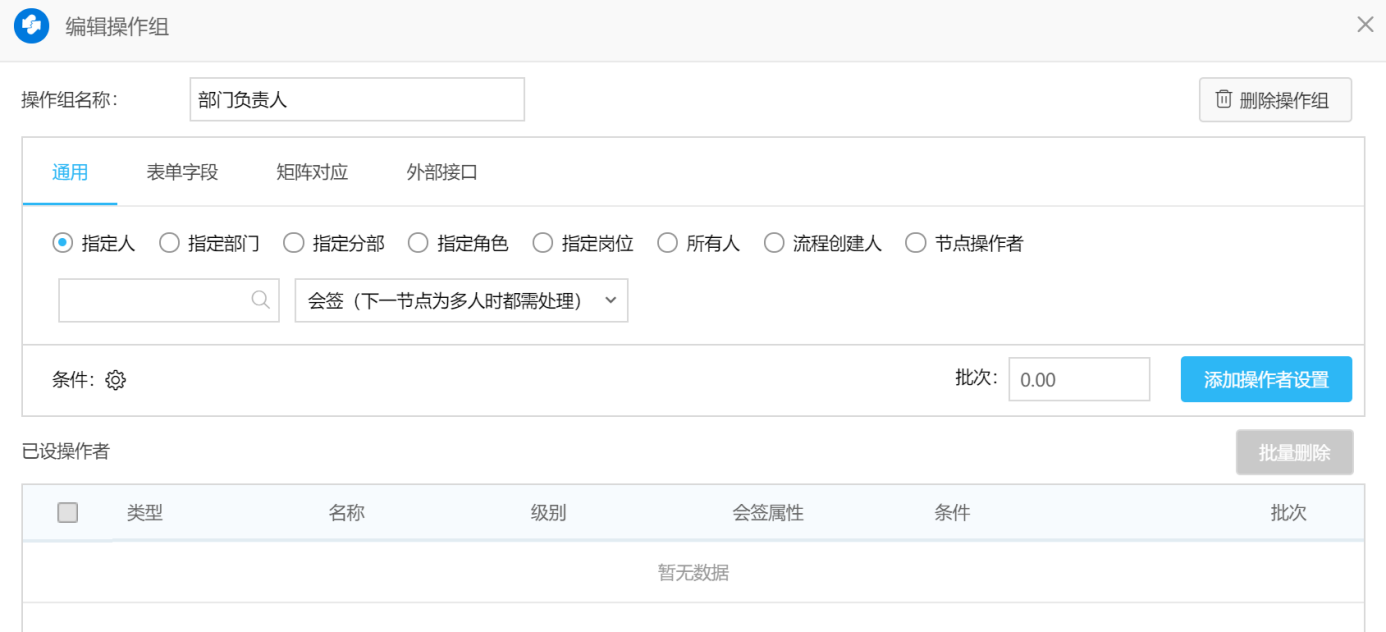Image resolution: width=1386 pixels, height=632 pixels.
Task: Click the blue app logo icon
Action: [32, 26]
